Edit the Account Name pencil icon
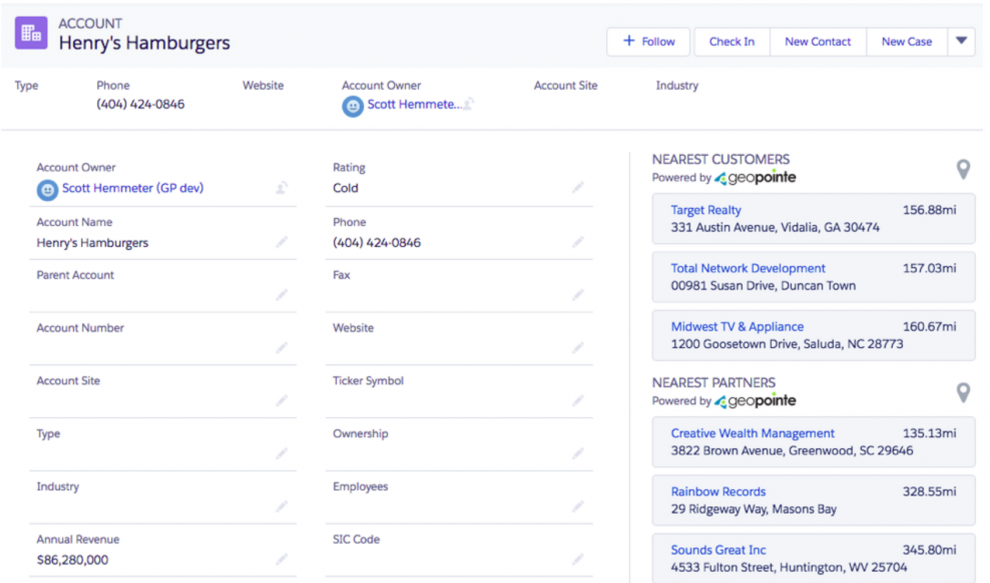990x583 pixels. (x=282, y=242)
